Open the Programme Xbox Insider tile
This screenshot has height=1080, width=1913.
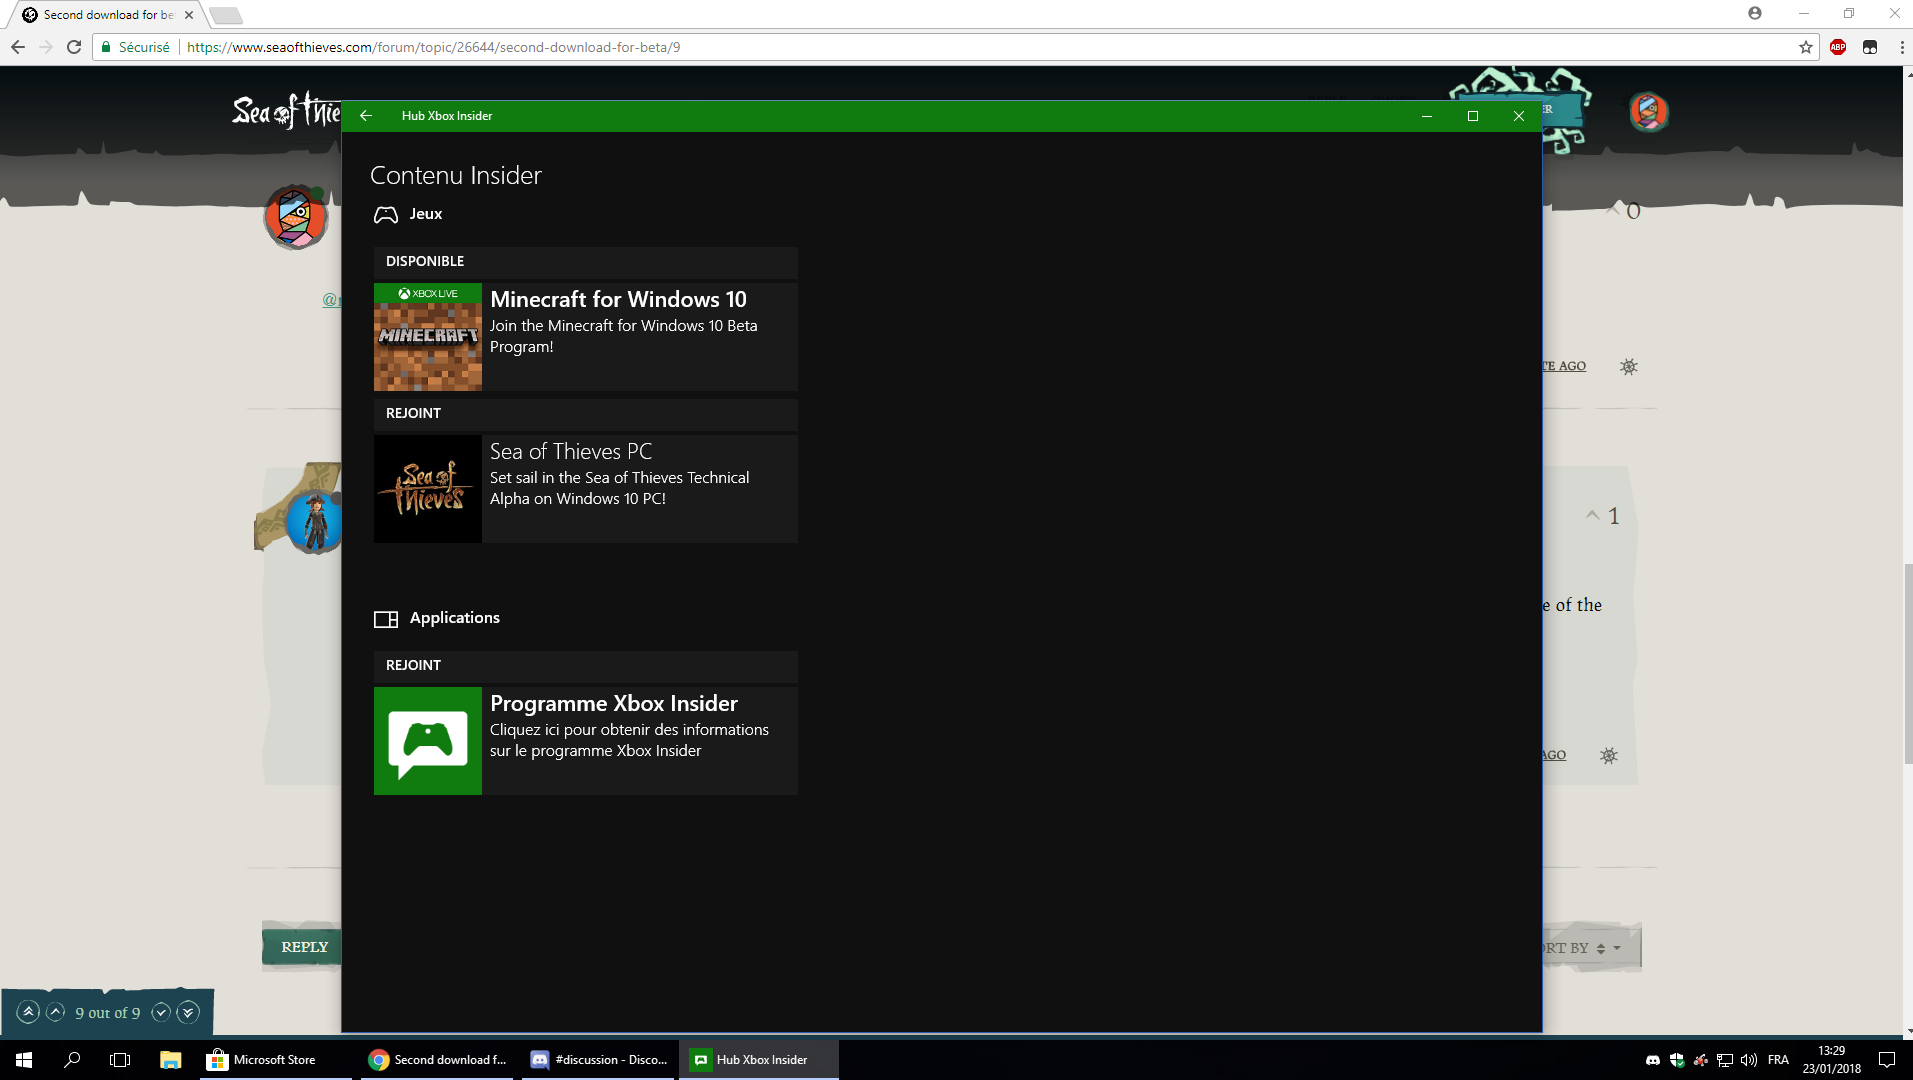pos(586,741)
